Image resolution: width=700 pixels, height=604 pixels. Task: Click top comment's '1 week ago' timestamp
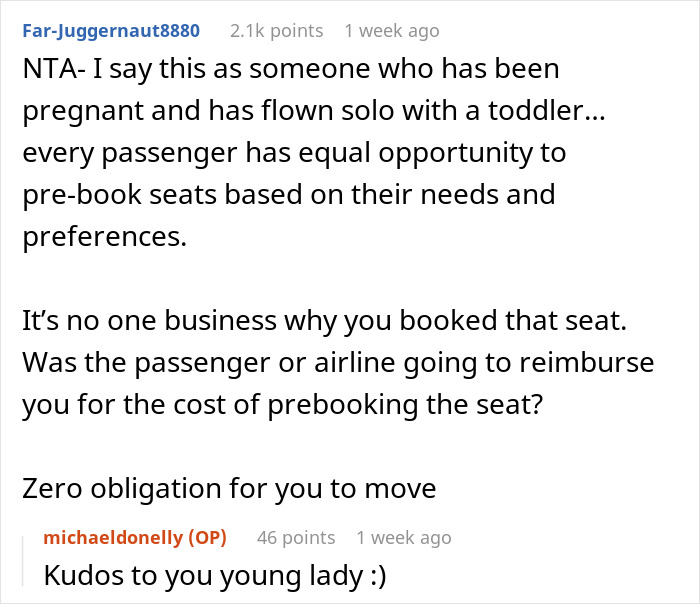pos(391,31)
